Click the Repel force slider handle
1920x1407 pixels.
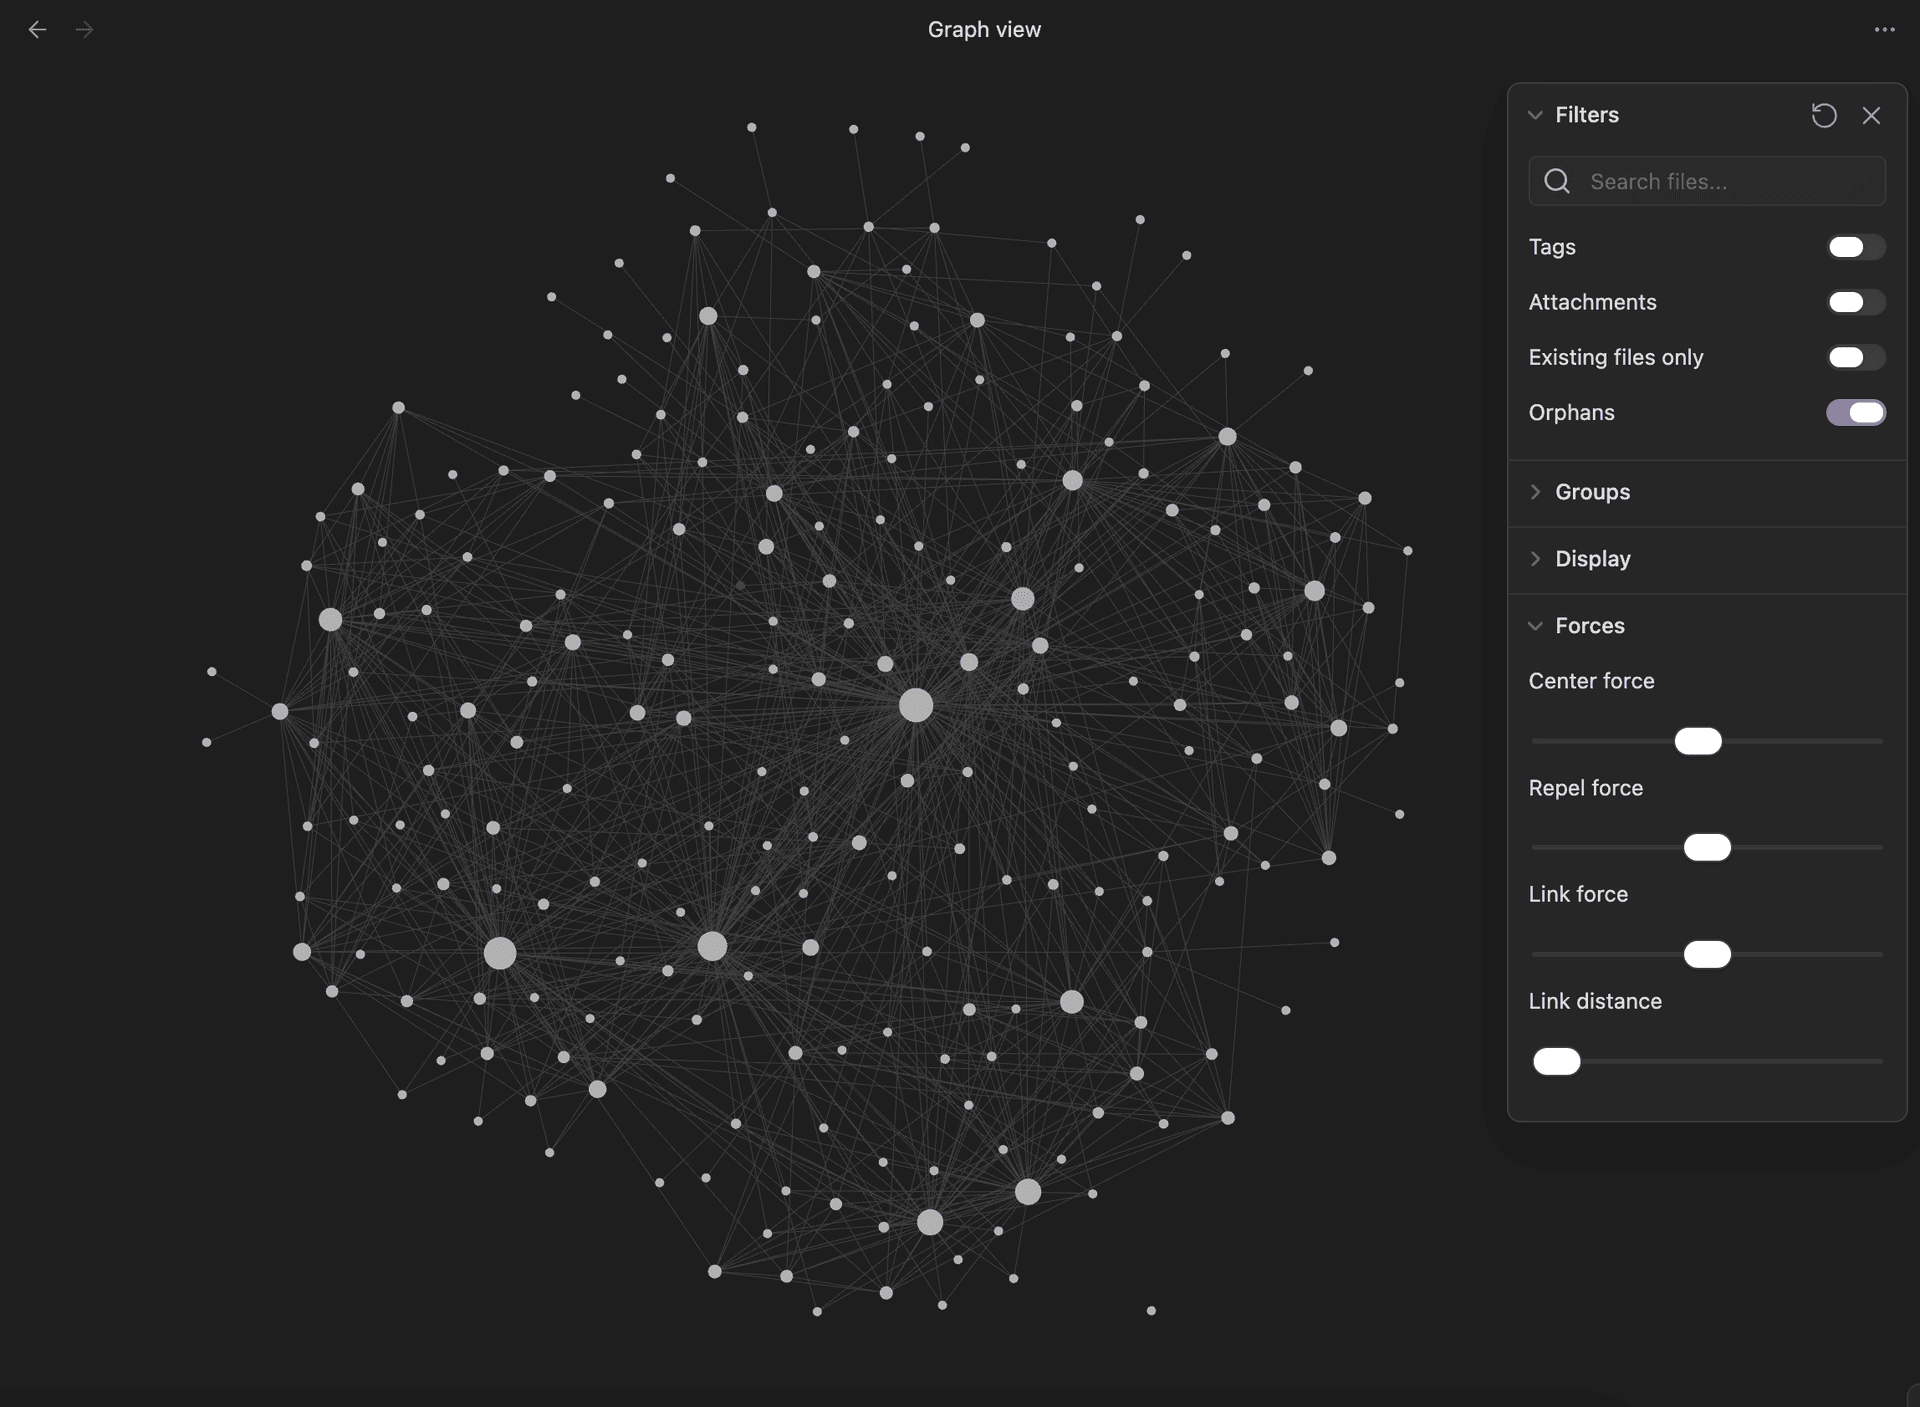[x=1706, y=848]
